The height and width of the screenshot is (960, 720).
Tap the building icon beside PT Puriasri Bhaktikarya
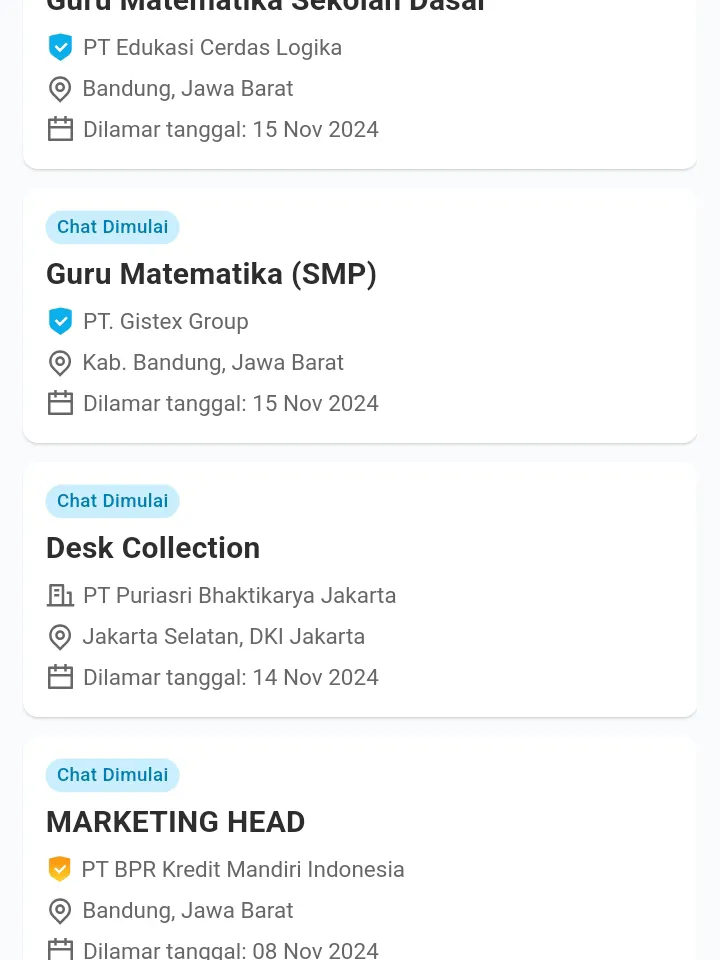[x=60, y=595]
